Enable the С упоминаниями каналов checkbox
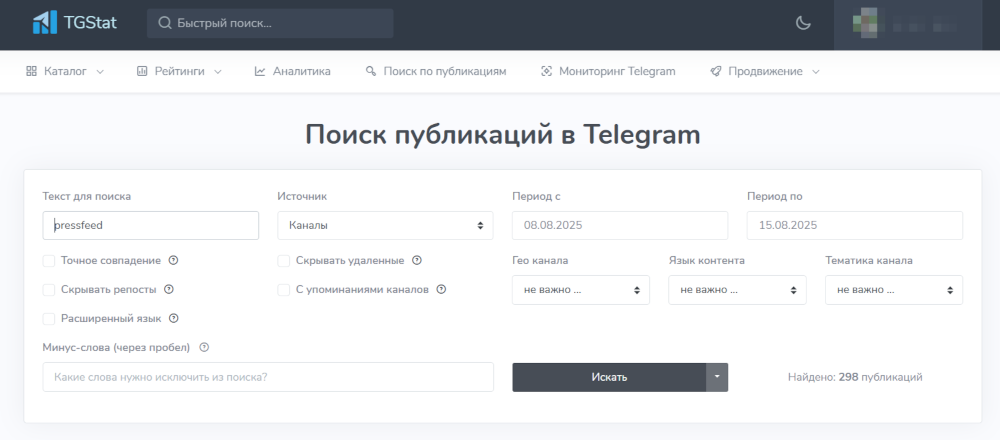This screenshot has width=1000, height=440. (x=284, y=290)
